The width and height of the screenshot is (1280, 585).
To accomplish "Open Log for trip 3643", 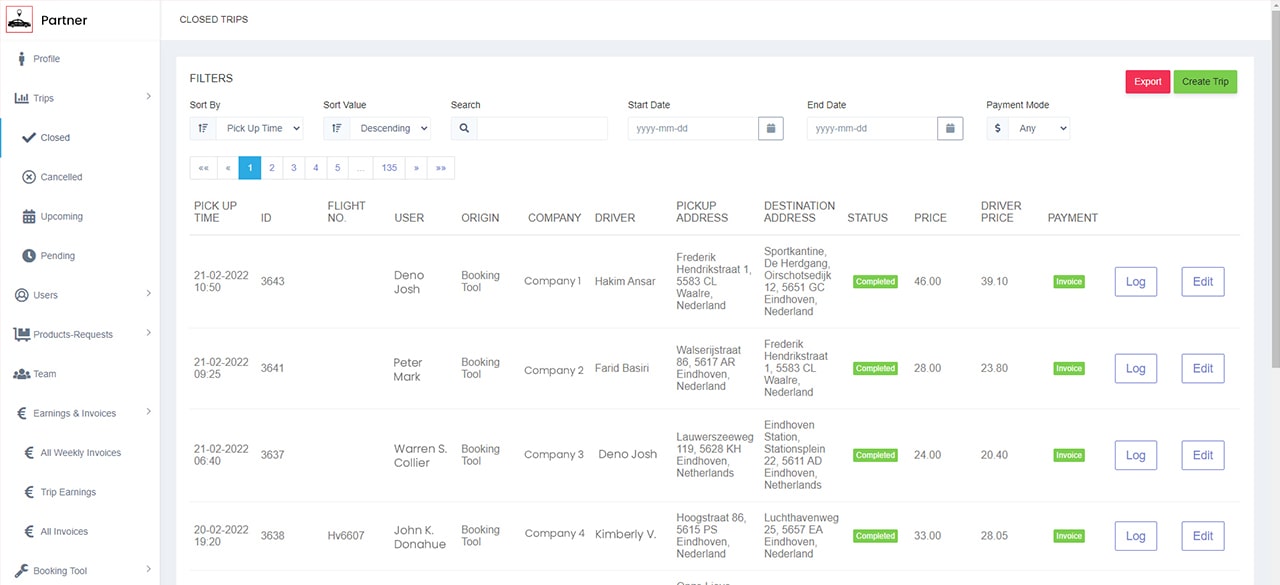I will click(1135, 282).
